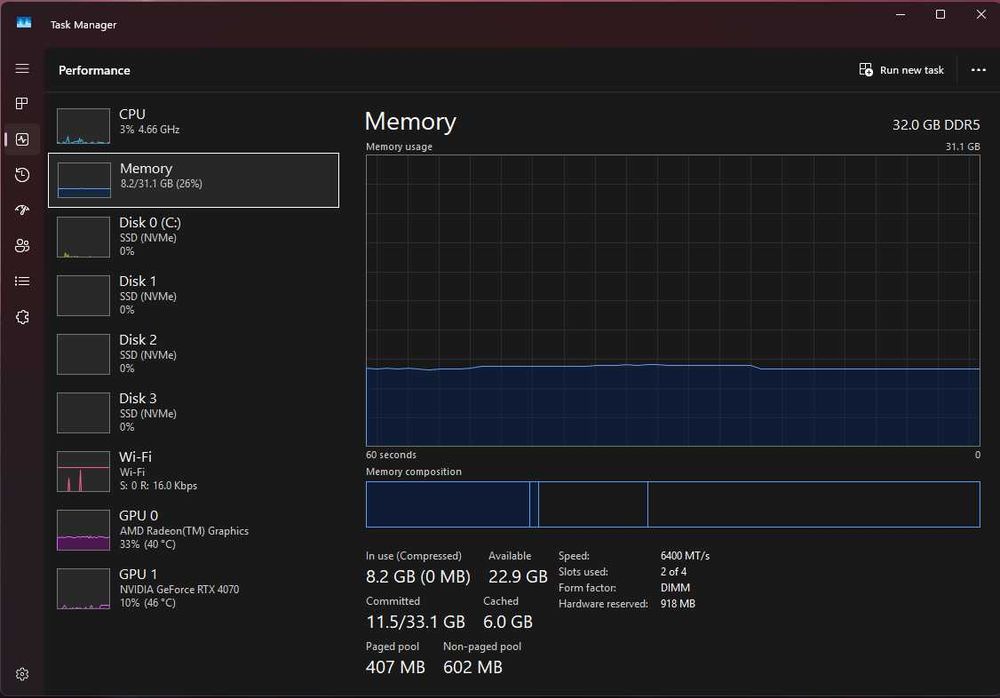Image resolution: width=1000 pixels, height=698 pixels.
Task: Select the Wi-Fi resource entry
Action: (193, 472)
